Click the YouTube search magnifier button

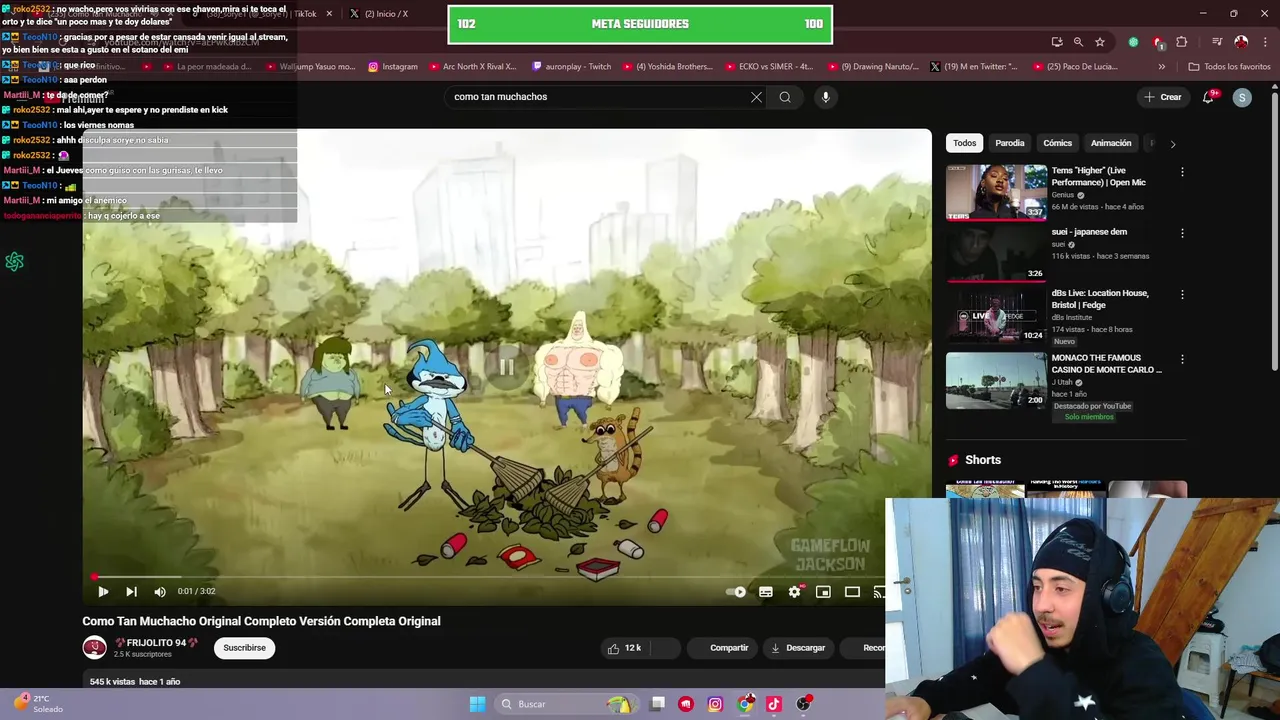[x=785, y=97]
